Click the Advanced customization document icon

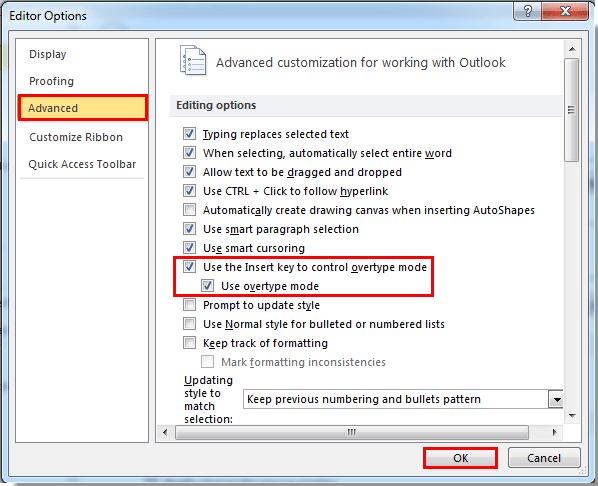193,61
